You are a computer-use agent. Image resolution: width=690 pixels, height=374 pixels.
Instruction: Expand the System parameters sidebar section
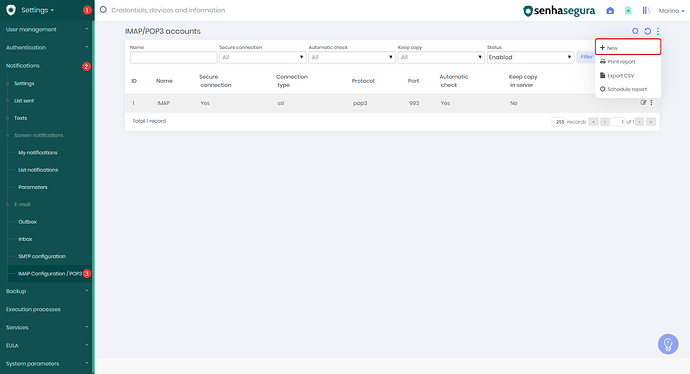click(x=47, y=364)
